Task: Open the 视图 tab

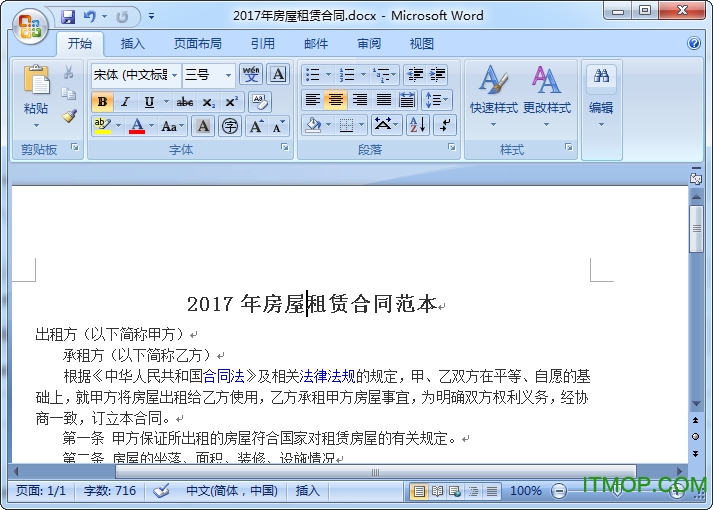Action: (422, 44)
